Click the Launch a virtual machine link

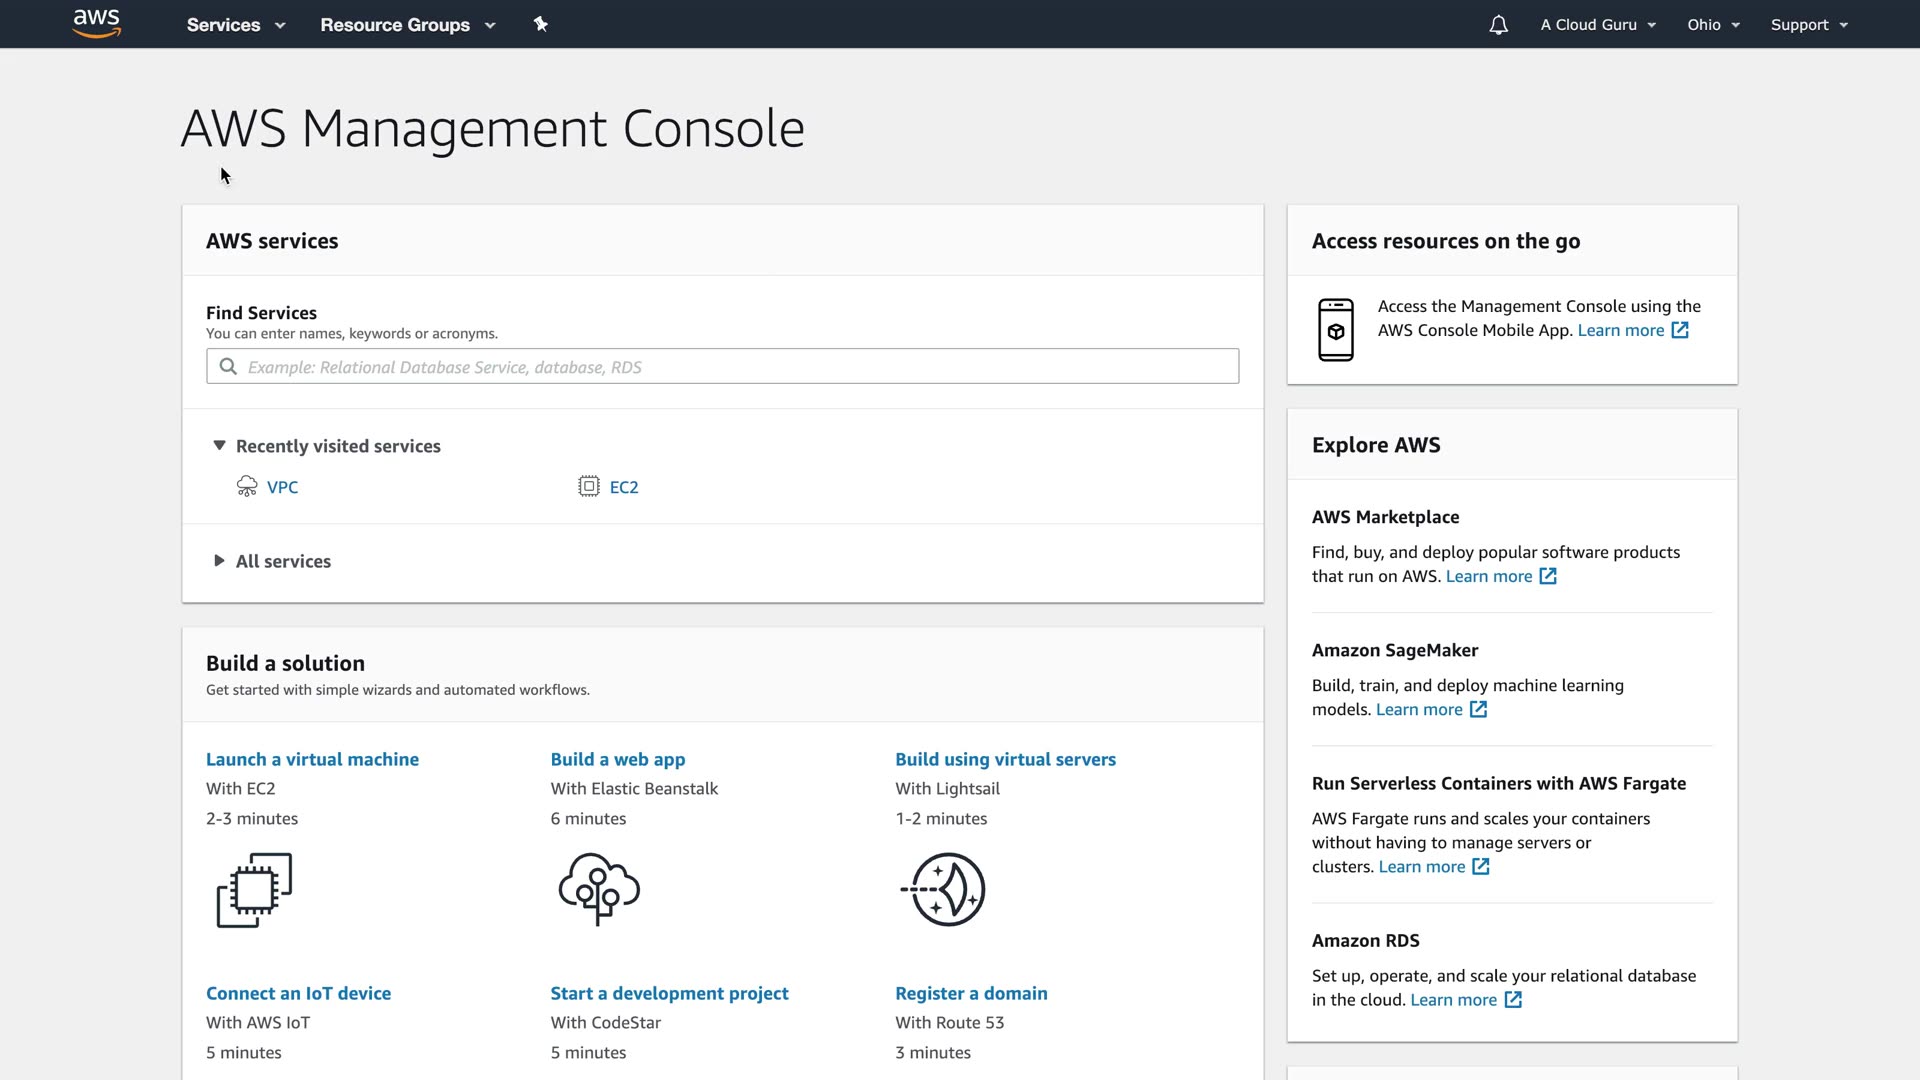[x=312, y=759]
